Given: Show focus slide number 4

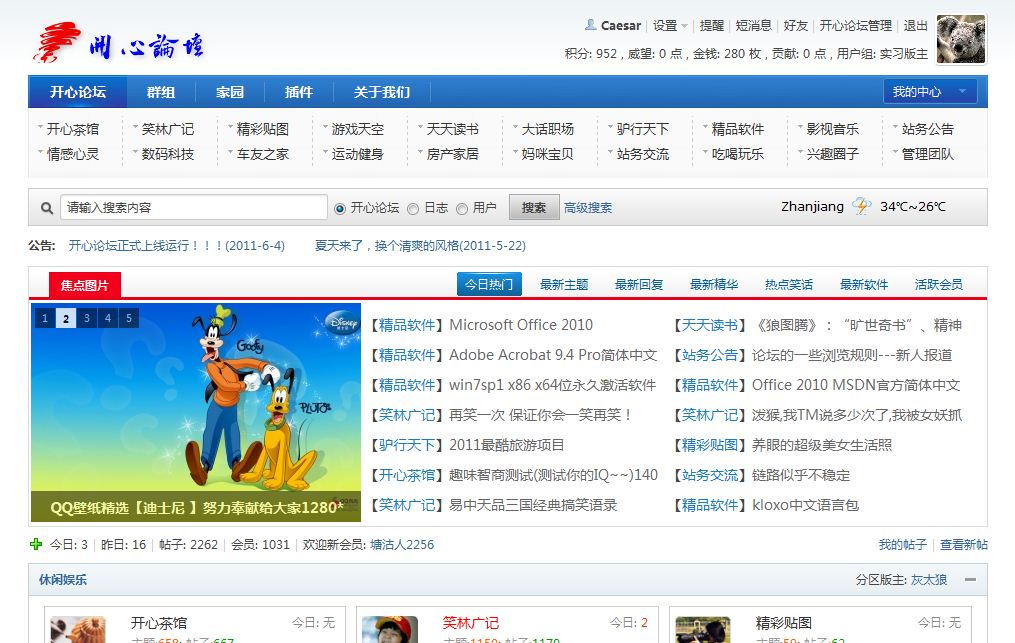Looking at the screenshot, I should pyautogui.click(x=108, y=318).
